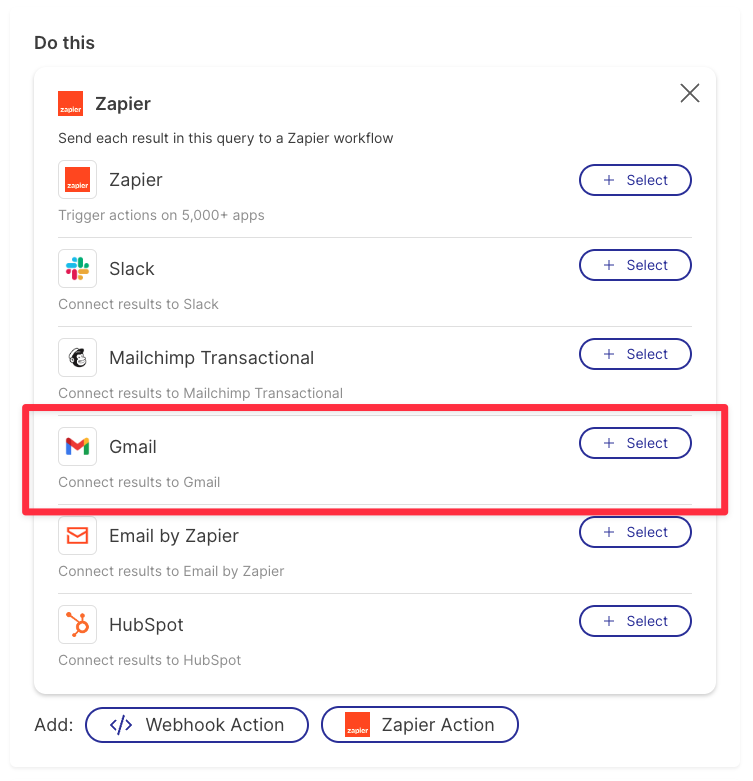Click the Mailchimp Transactional monkey icon
753x781 pixels.
(x=77, y=358)
